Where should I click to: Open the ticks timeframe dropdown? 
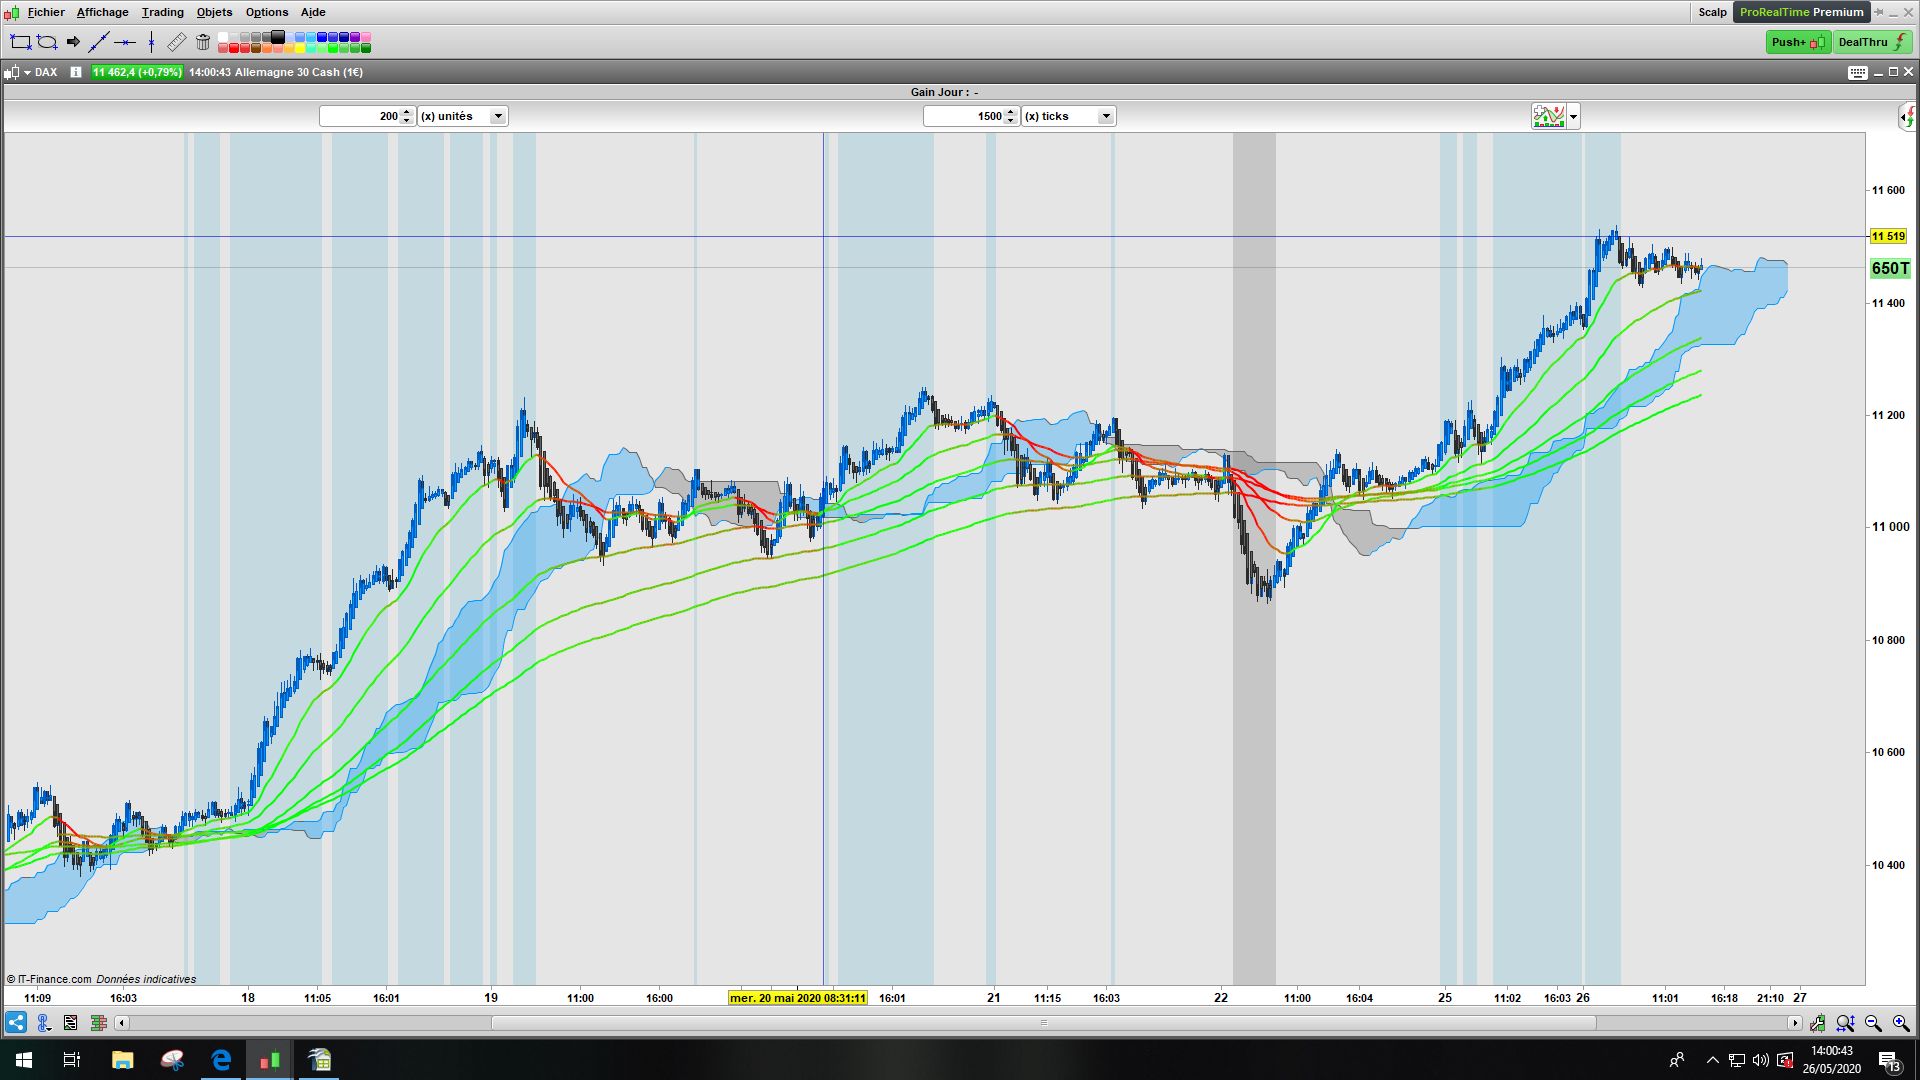pyautogui.click(x=1106, y=116)
